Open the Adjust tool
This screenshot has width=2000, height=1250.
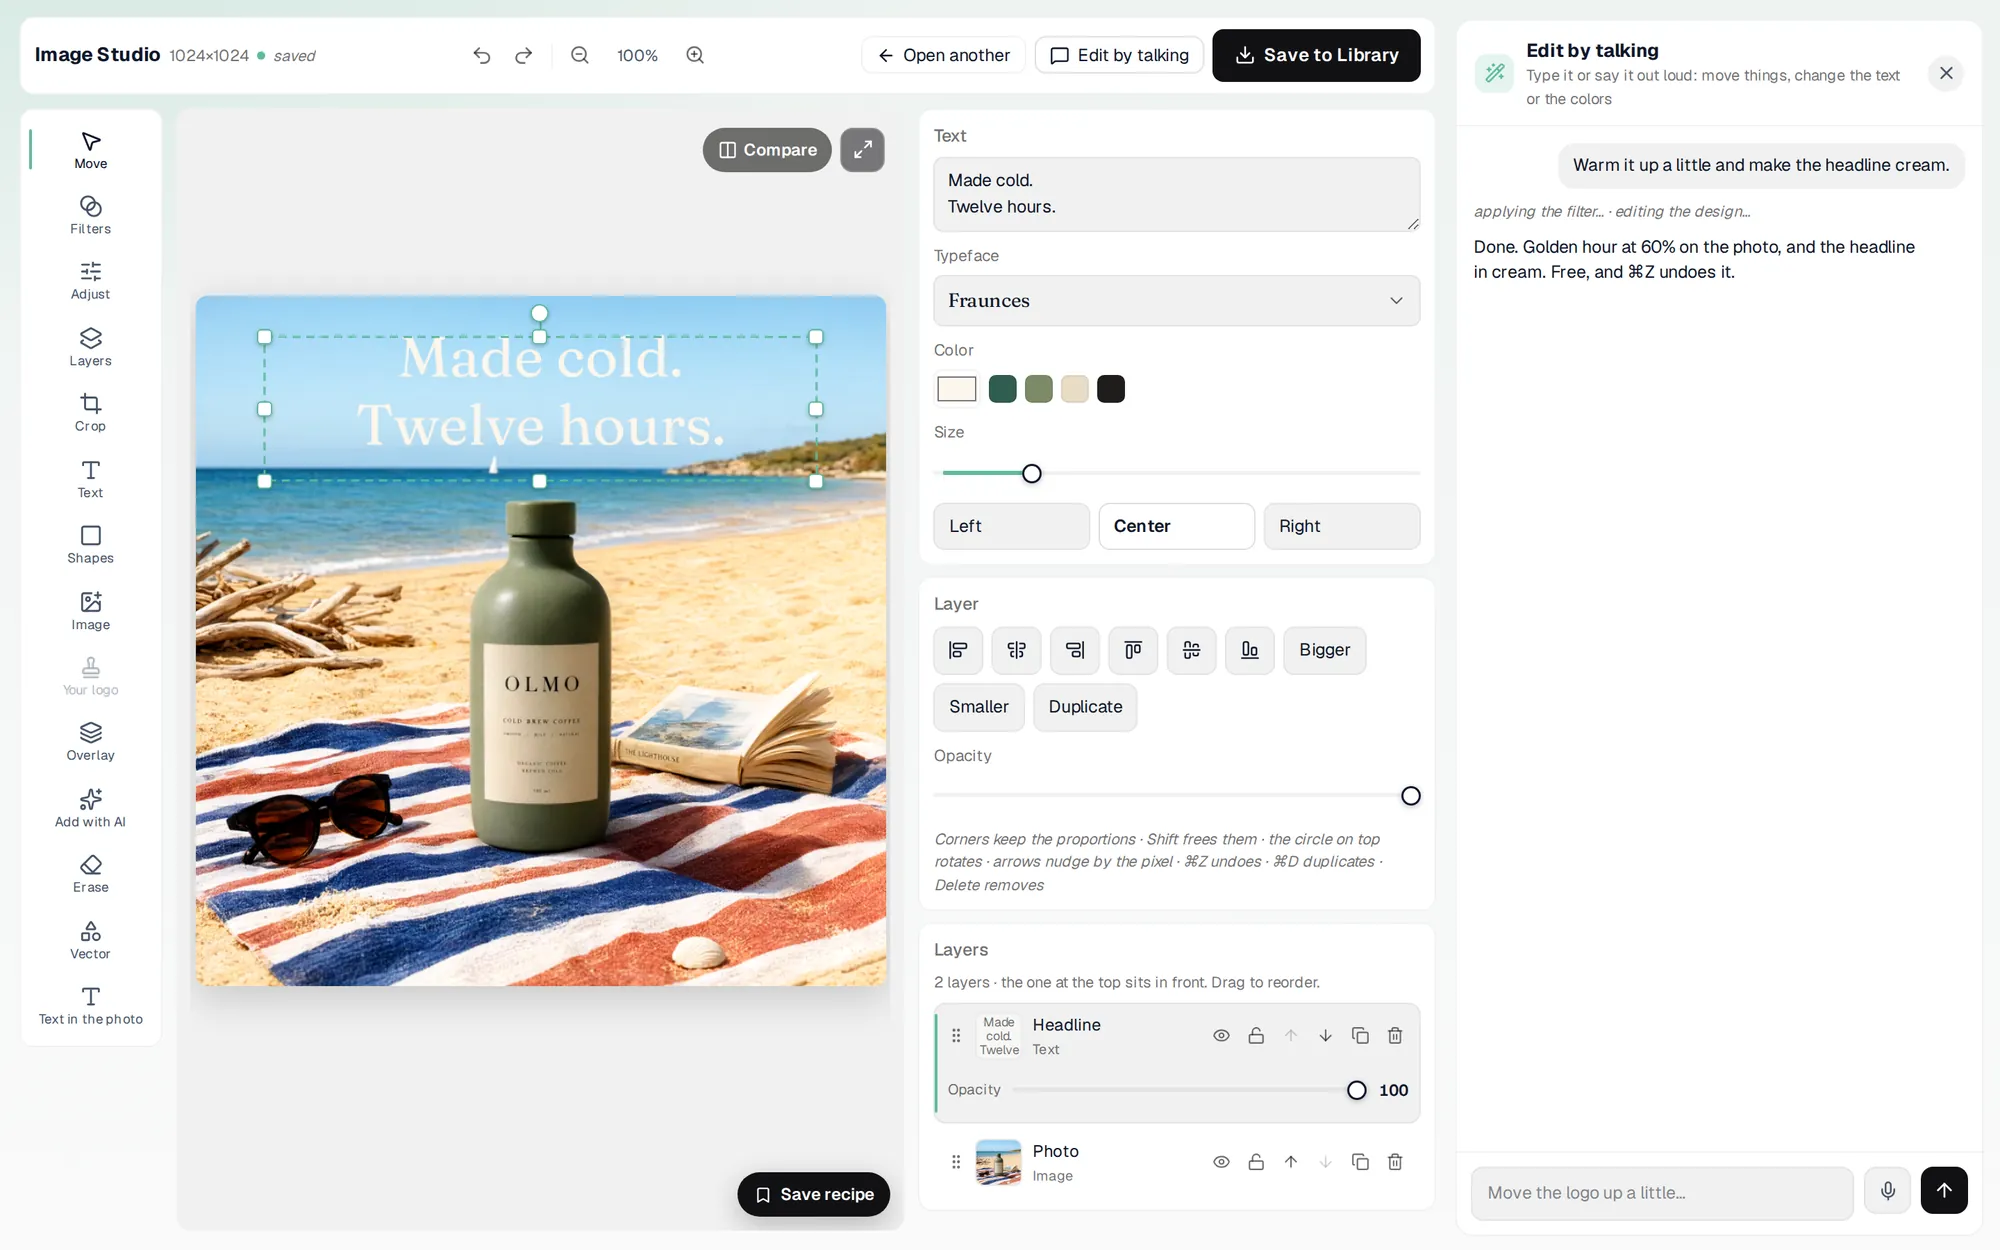pos(90,281)
